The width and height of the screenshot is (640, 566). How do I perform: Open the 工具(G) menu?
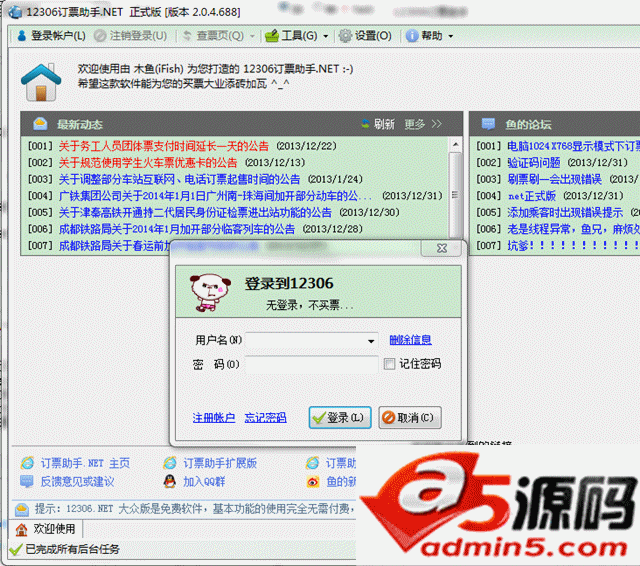point(291,36)
